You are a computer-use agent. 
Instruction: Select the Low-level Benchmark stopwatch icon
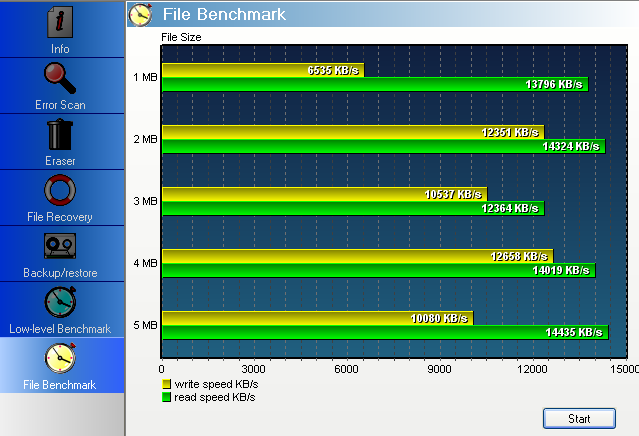click(60, 302)
